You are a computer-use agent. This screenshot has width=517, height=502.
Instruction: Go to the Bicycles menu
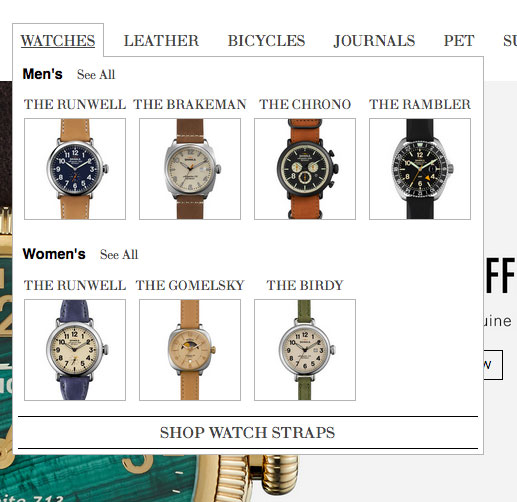[x=266, y=41]
